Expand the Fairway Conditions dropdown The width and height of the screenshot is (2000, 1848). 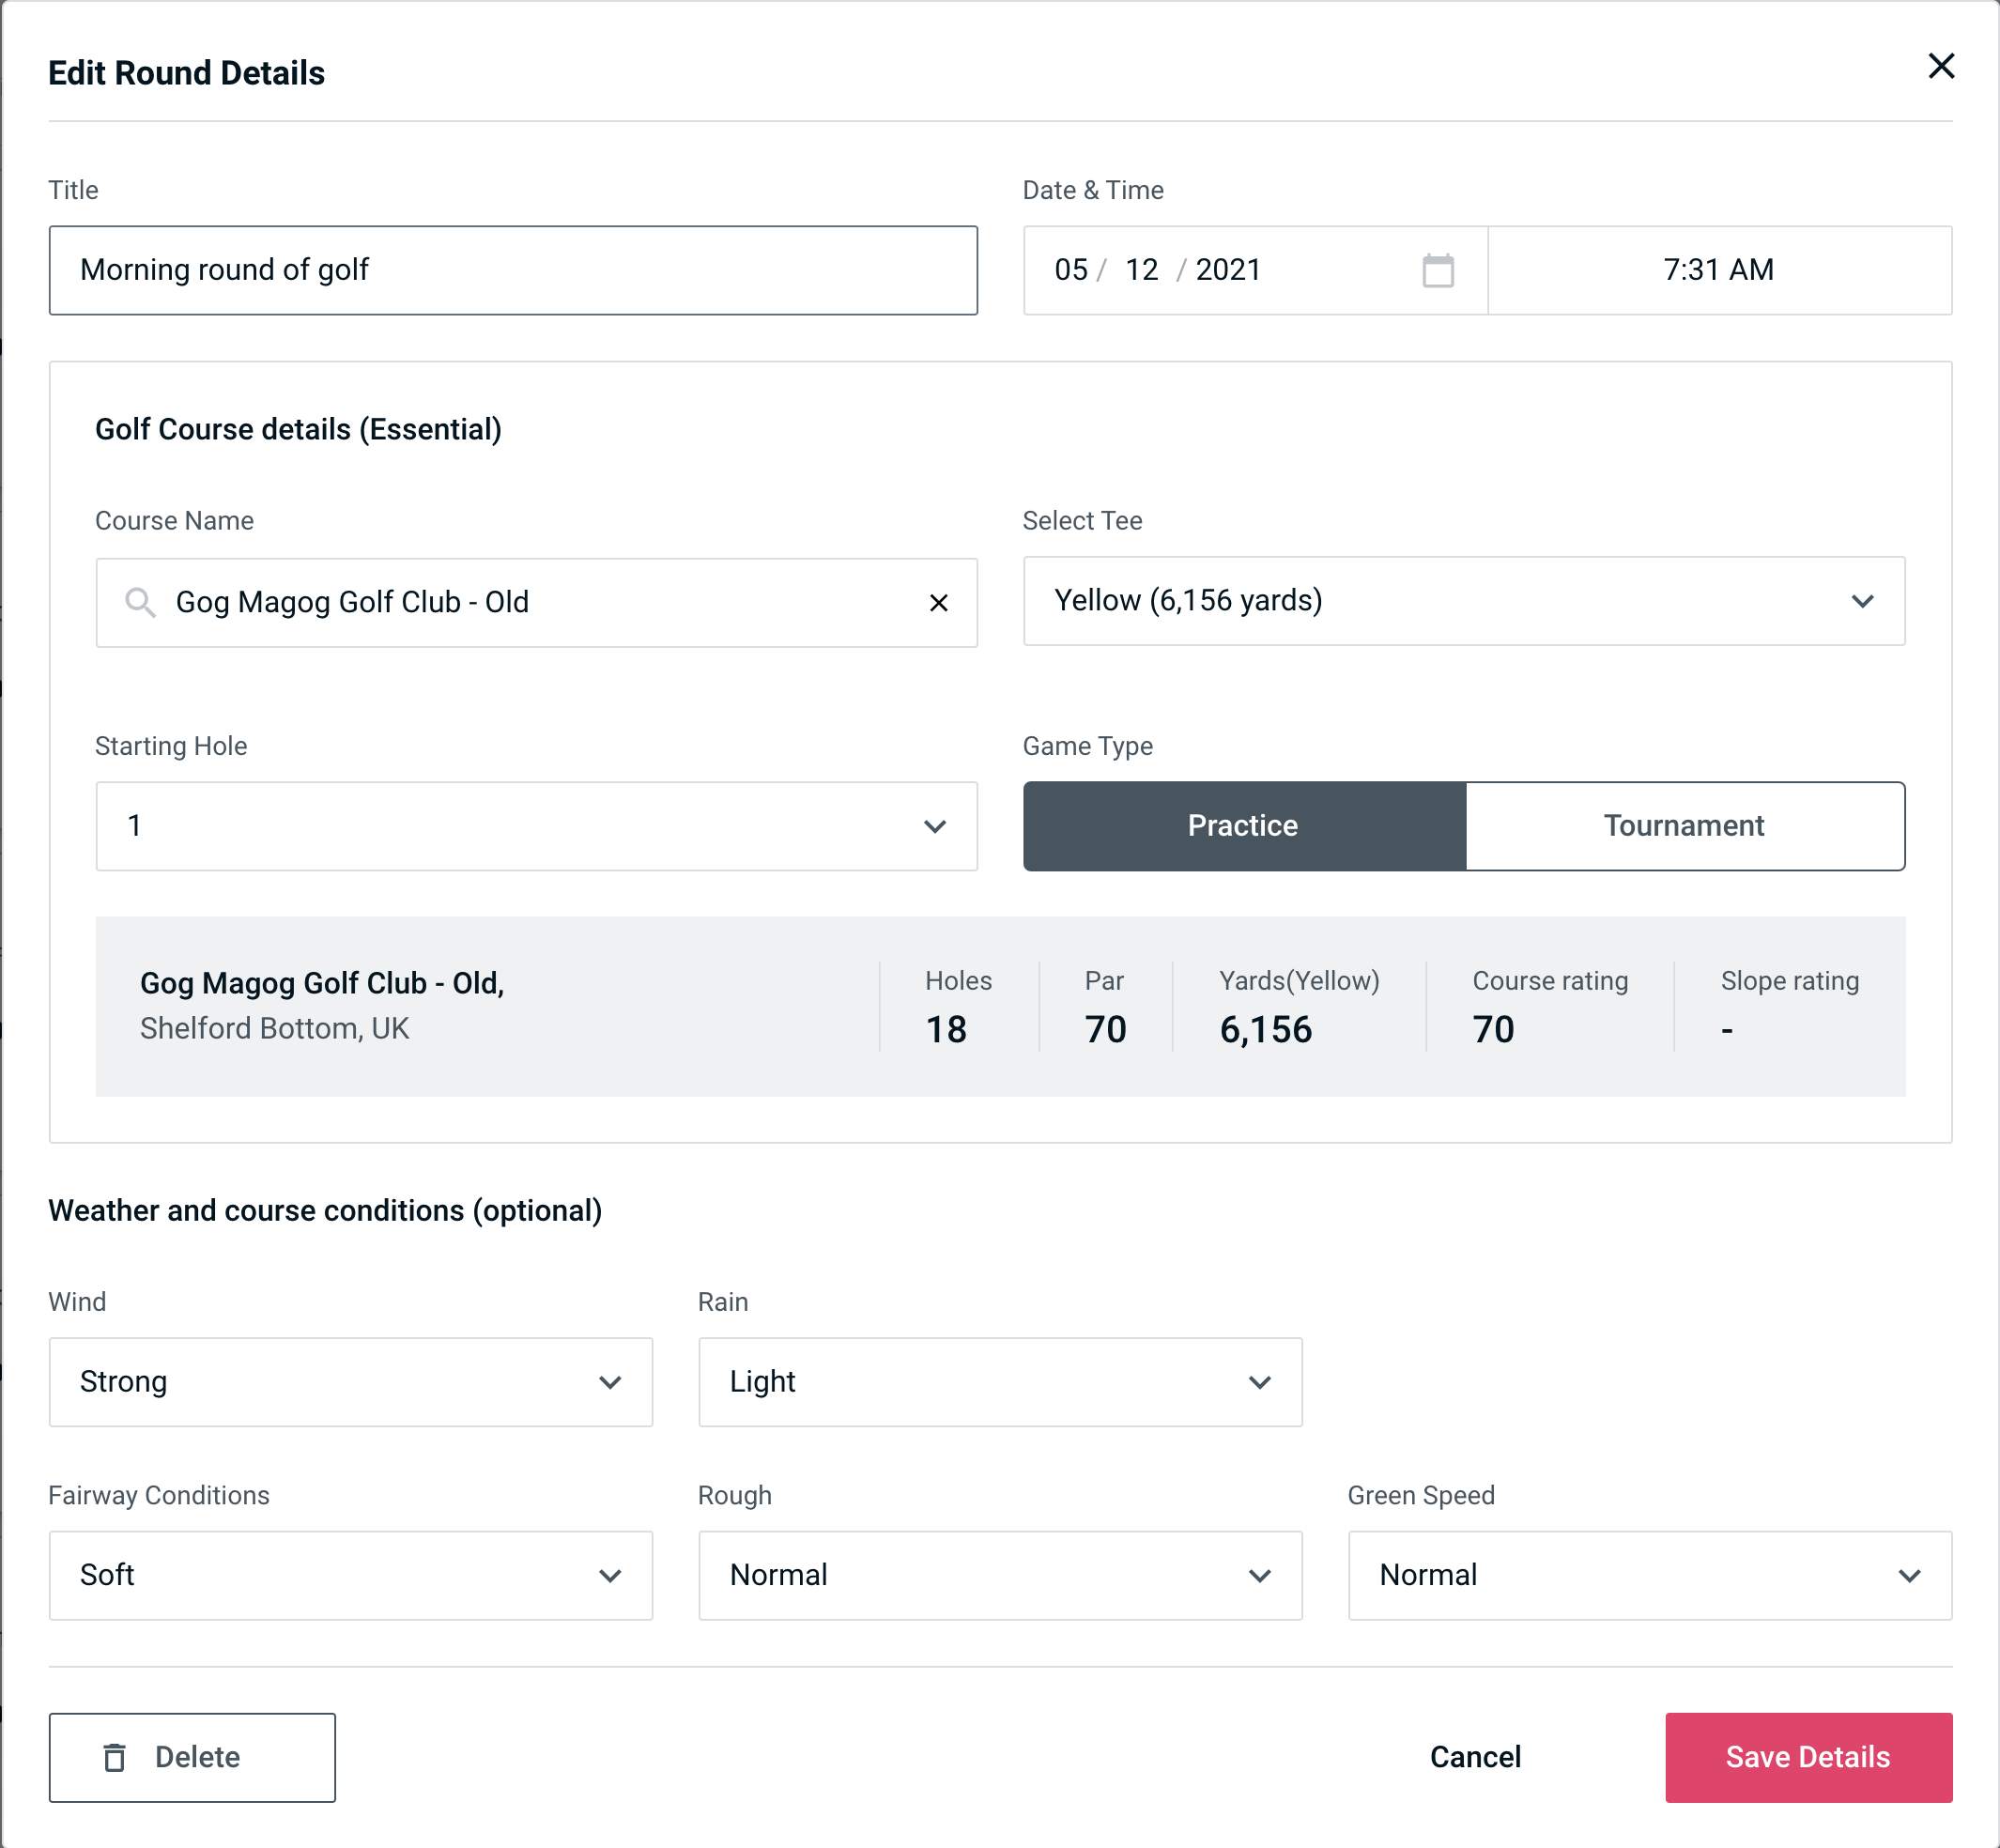[x=350, y=1575]
